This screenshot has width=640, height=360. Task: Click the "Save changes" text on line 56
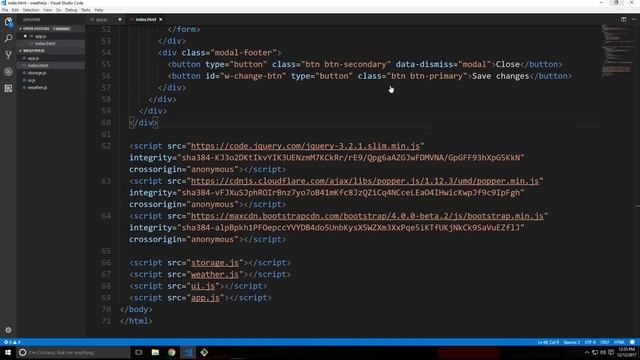500,76
